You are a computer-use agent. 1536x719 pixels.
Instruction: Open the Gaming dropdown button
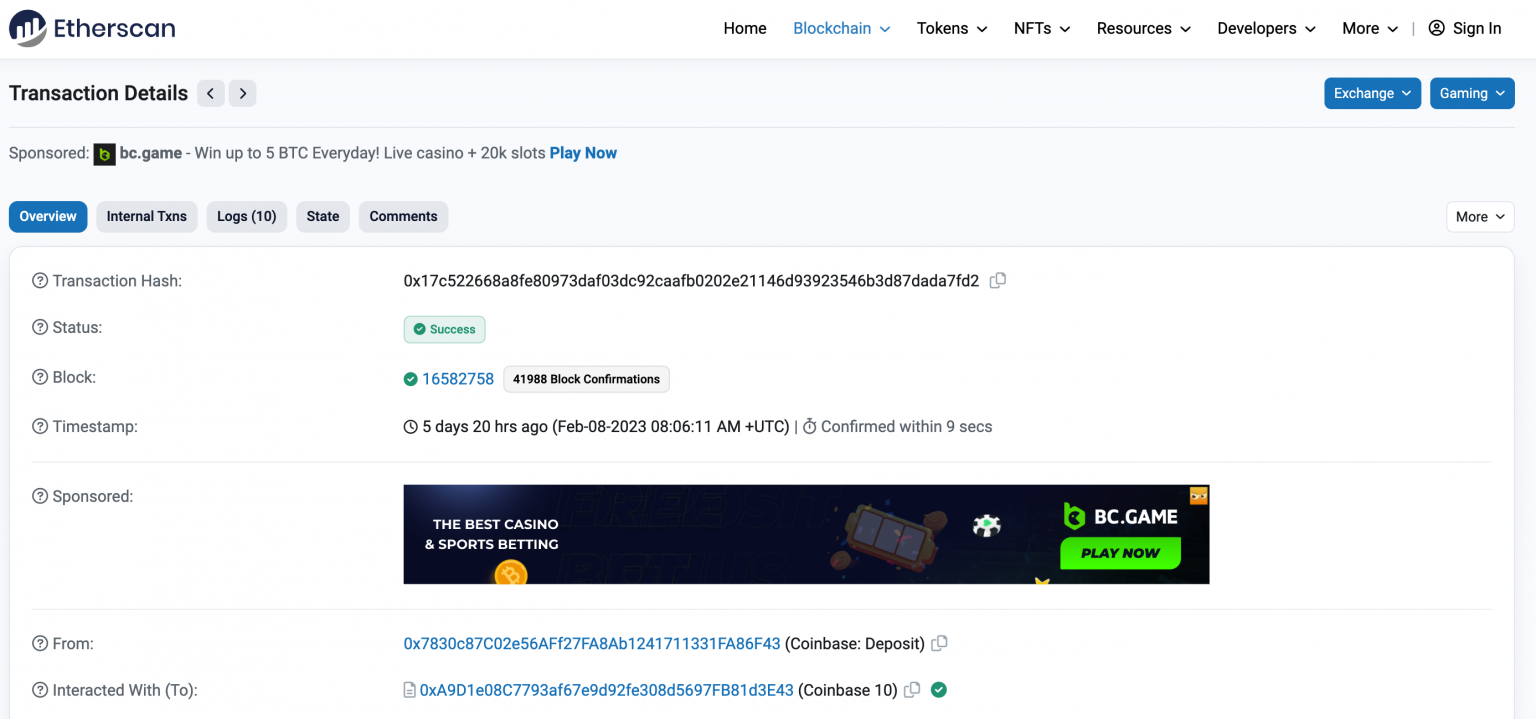click(x=1472, y=93)
